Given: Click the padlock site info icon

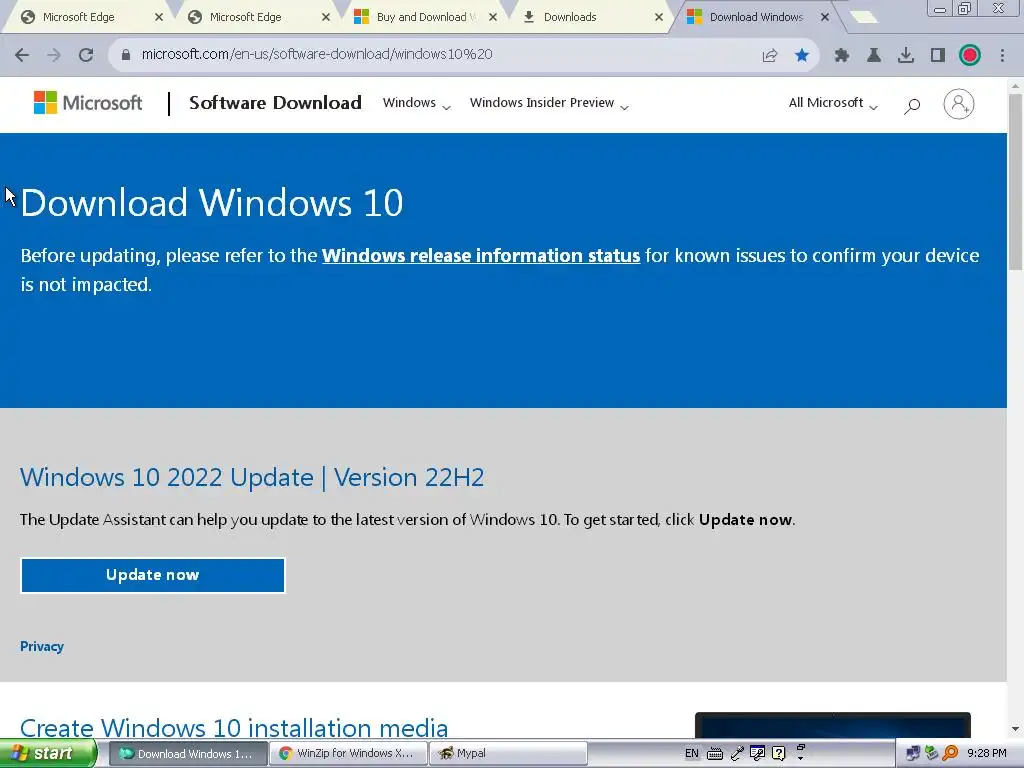Looking at the screenshot, I should (125, 55).
